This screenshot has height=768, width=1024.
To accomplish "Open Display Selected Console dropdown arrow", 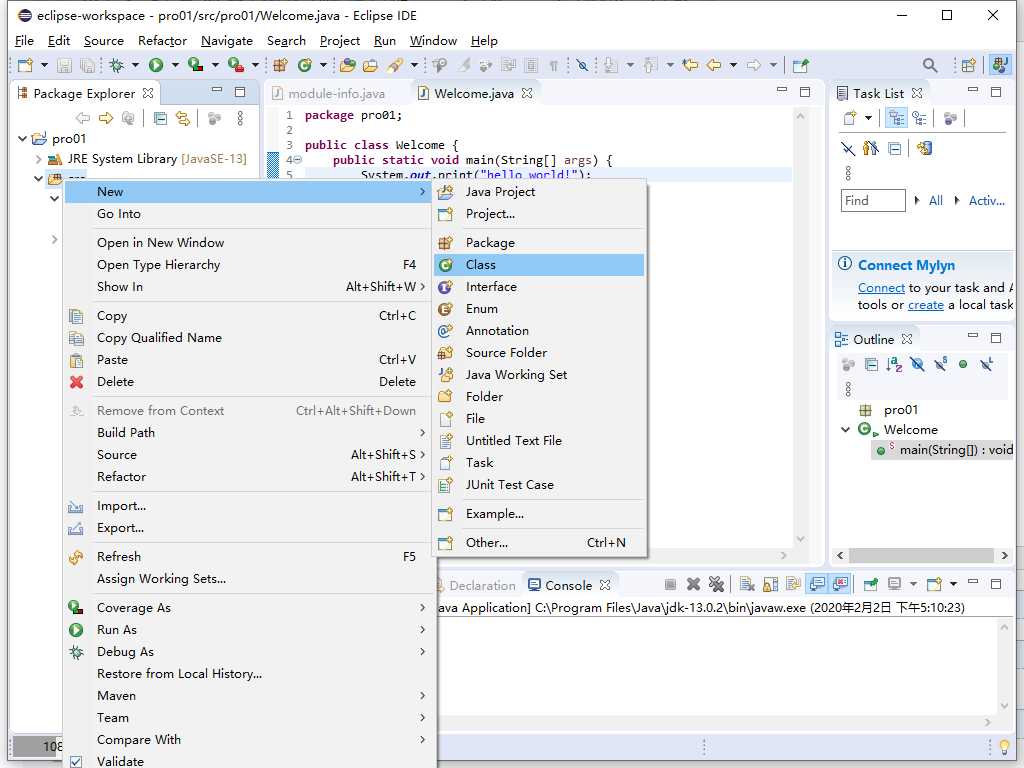I will tap(914, 584).
